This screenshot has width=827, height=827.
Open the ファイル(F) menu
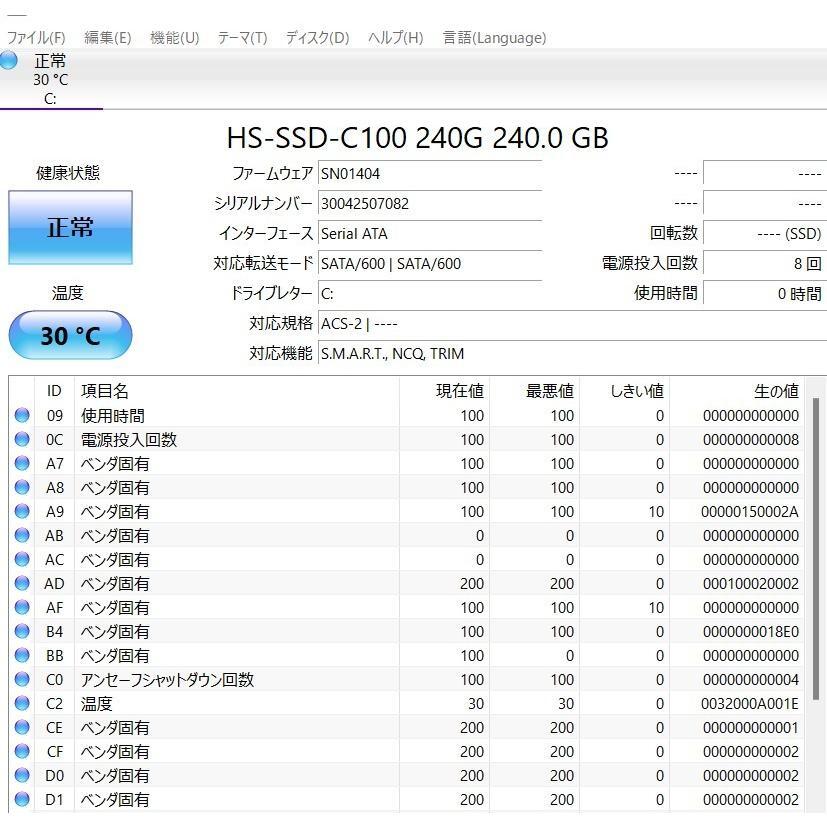(x=36, y=38)
